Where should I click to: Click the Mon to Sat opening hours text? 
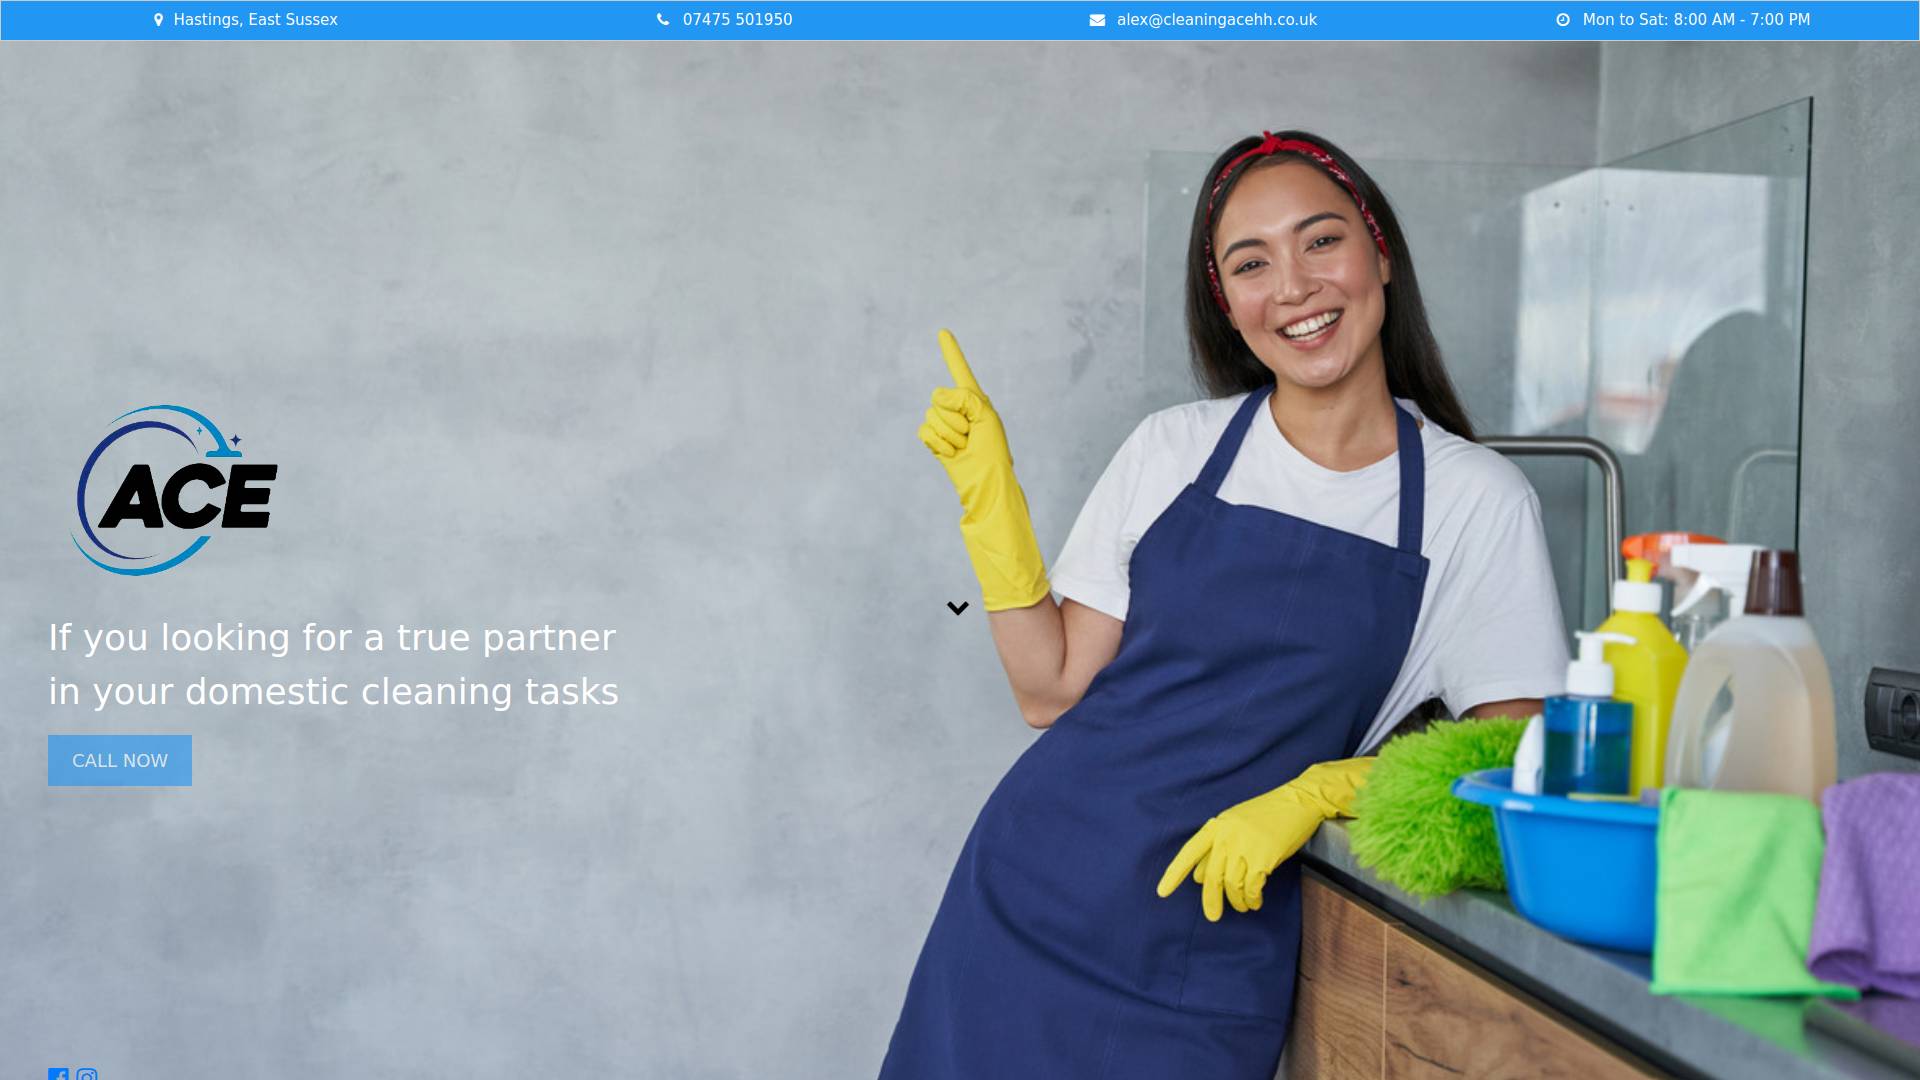1696,20
